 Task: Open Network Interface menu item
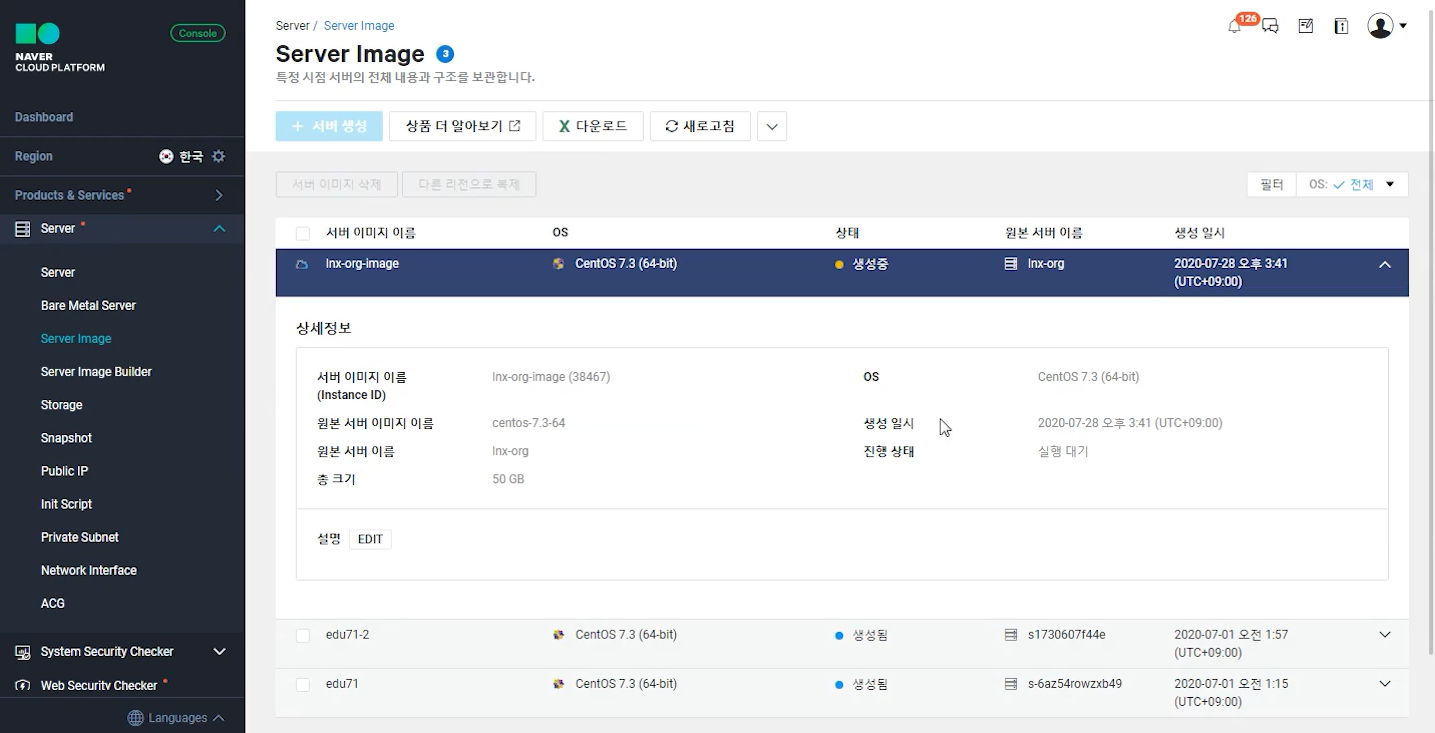89,570
